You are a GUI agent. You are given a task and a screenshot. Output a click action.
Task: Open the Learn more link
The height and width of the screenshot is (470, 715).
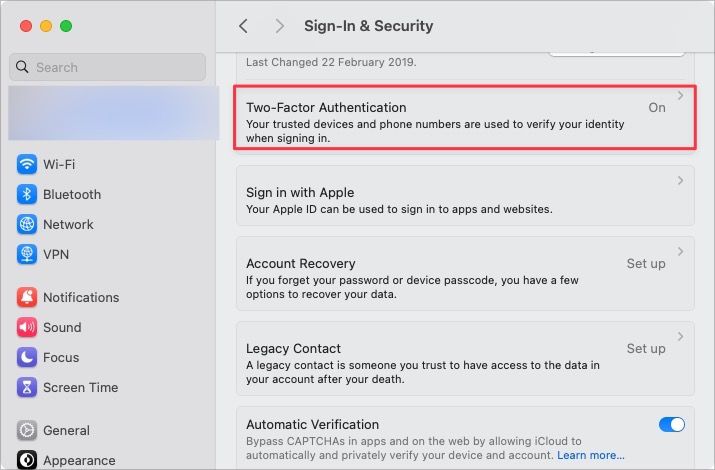coord(588,455)
